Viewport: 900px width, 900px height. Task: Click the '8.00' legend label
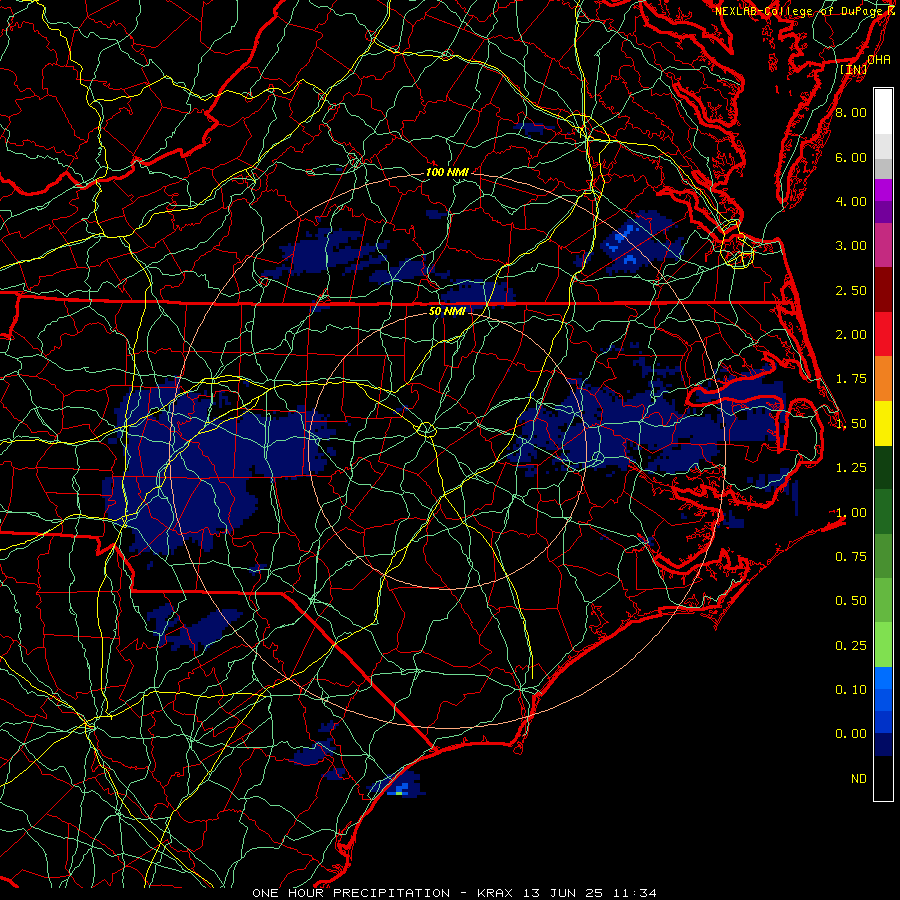(851, 112)
